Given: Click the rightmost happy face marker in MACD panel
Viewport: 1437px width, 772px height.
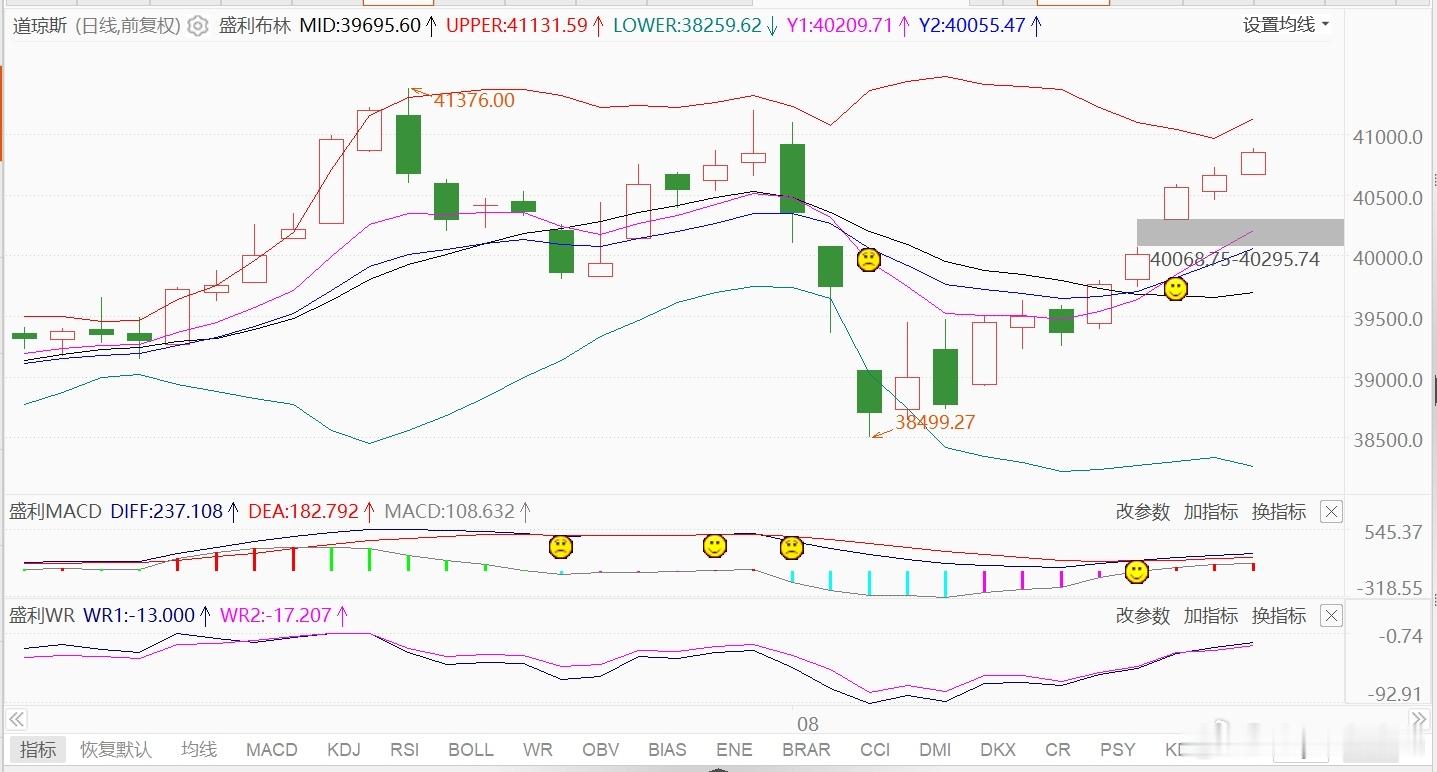Looking at the screenshot, I should pyautogui.click(x=1137, y=572).
